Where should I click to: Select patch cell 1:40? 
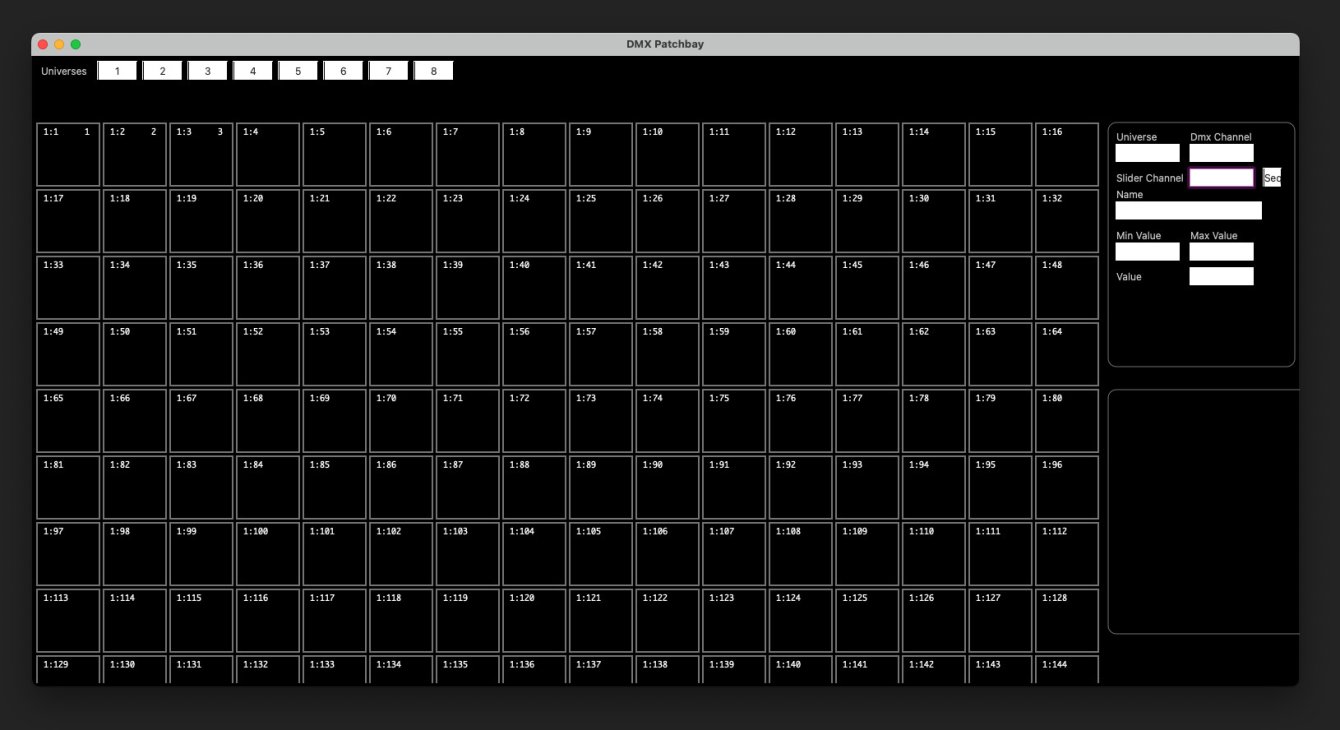pos(534,288)
